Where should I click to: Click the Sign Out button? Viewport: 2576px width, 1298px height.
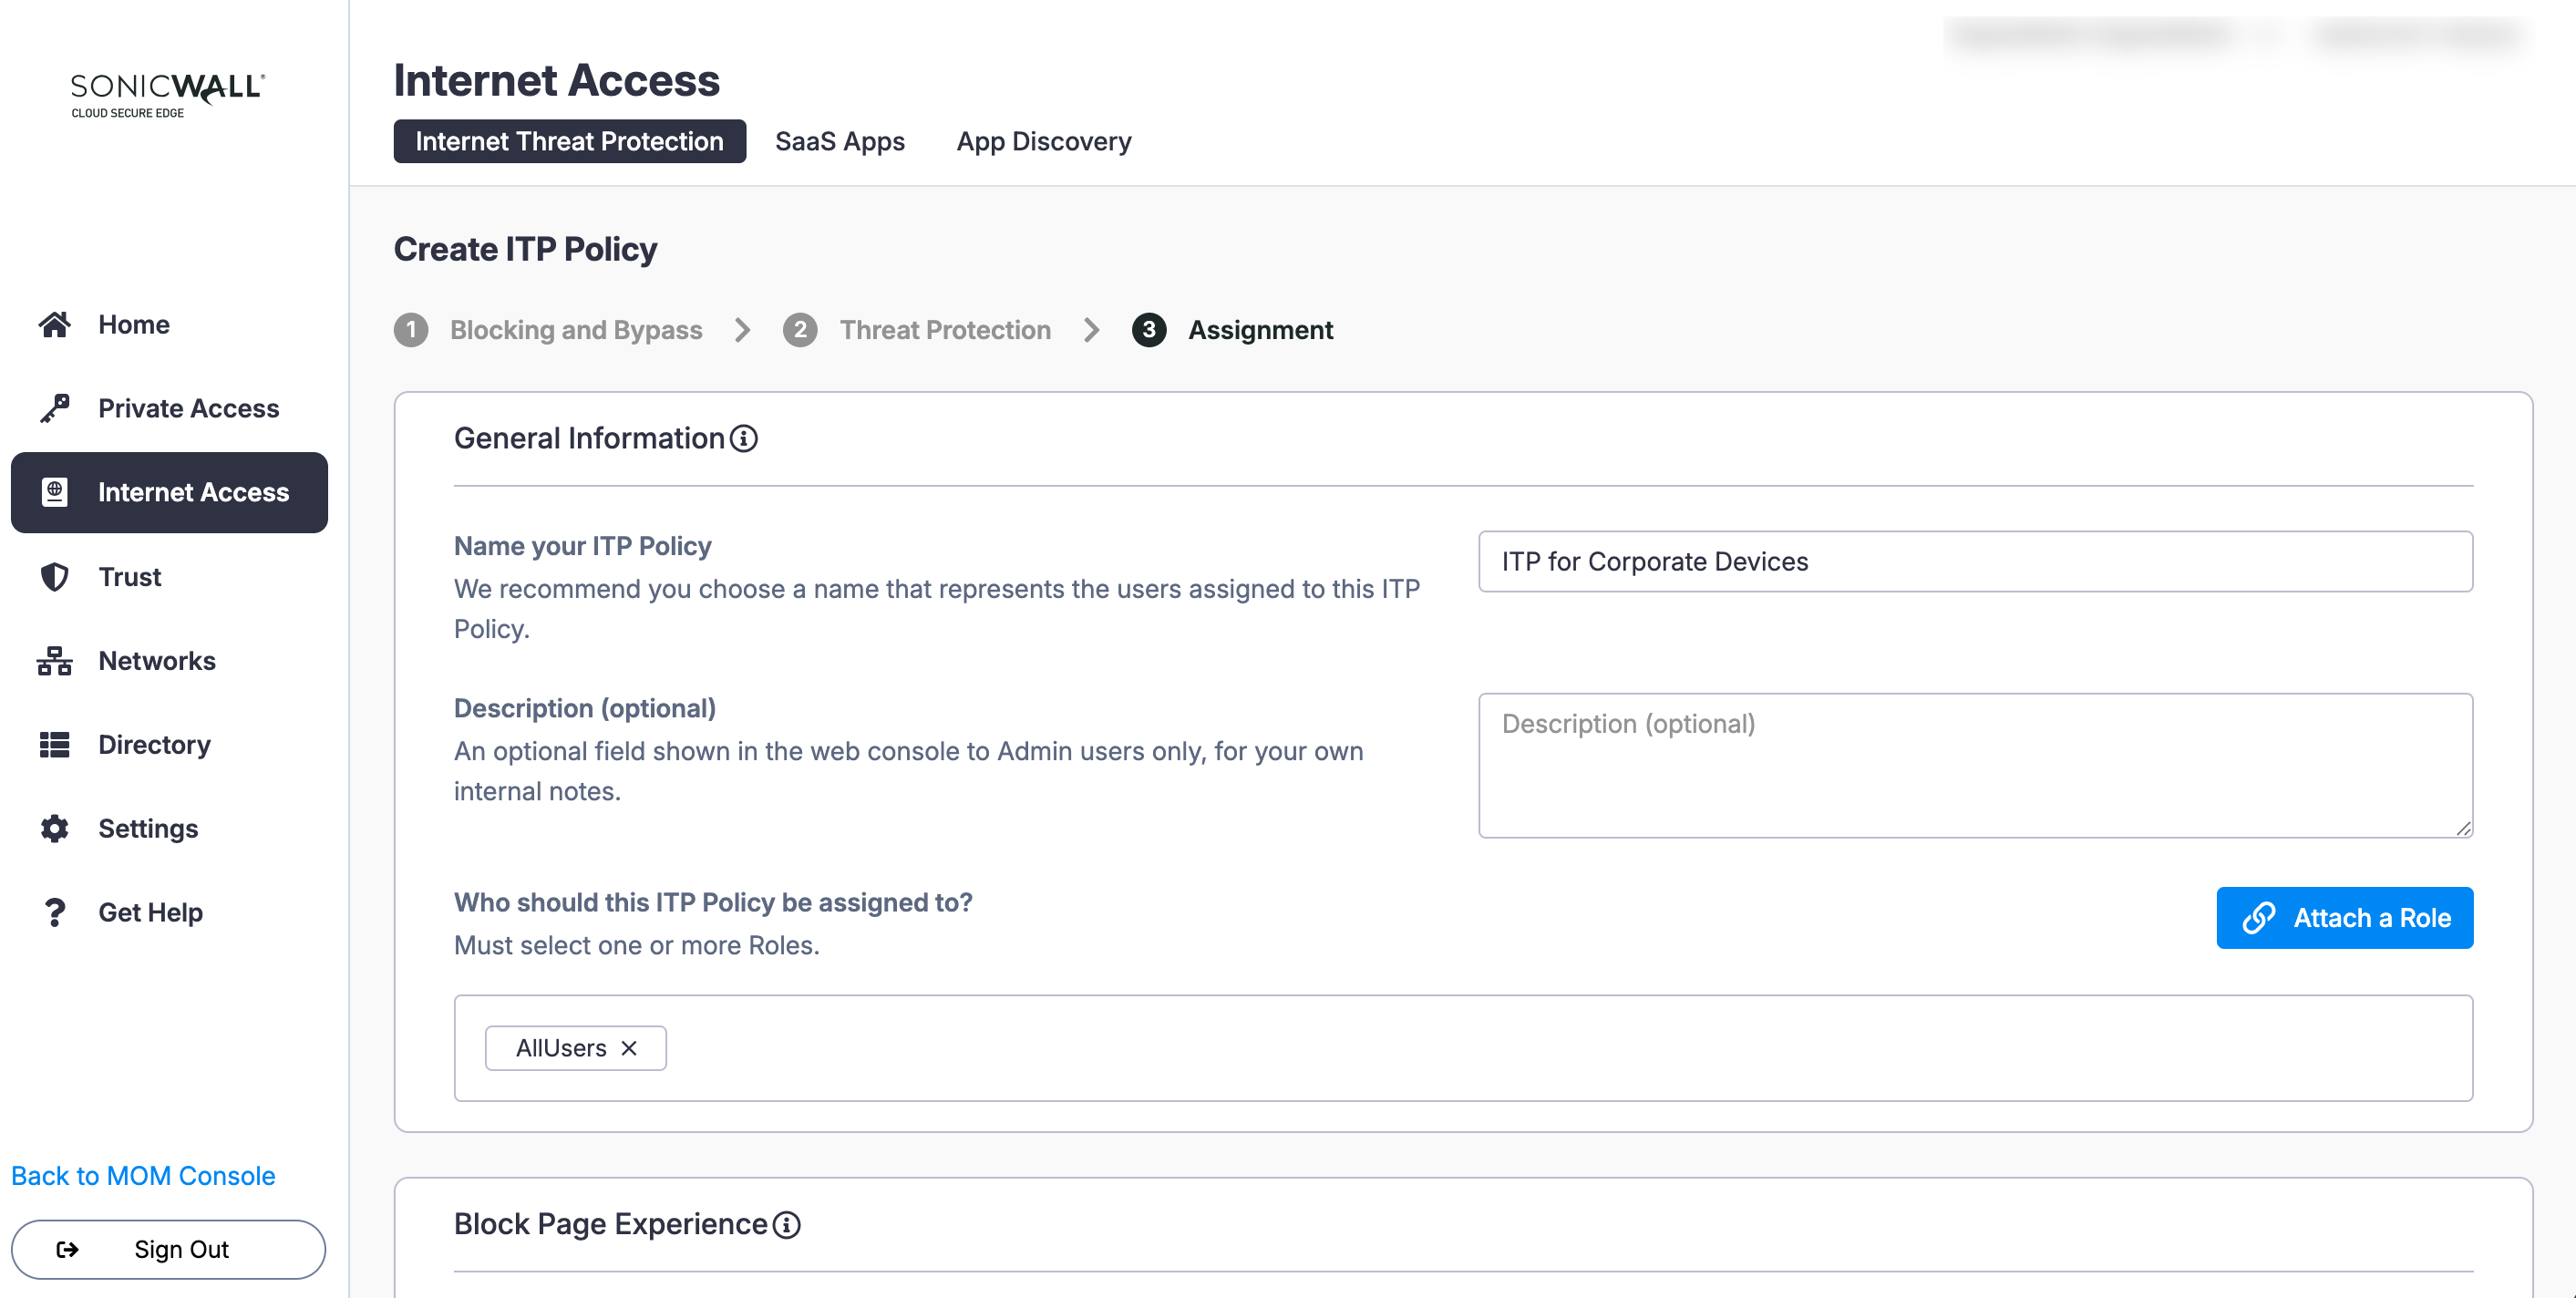[168, 1250]
